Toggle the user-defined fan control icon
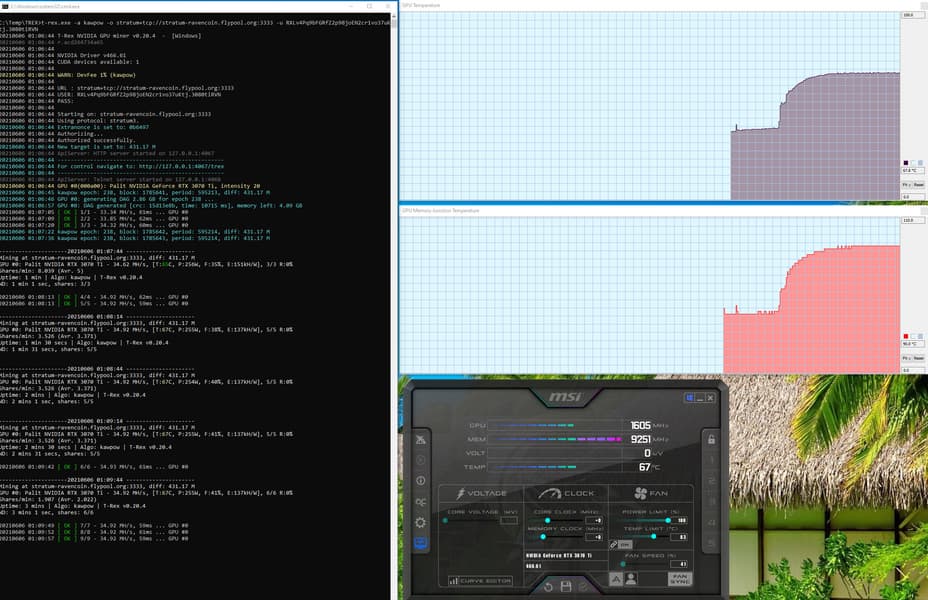 coord(631,579)
